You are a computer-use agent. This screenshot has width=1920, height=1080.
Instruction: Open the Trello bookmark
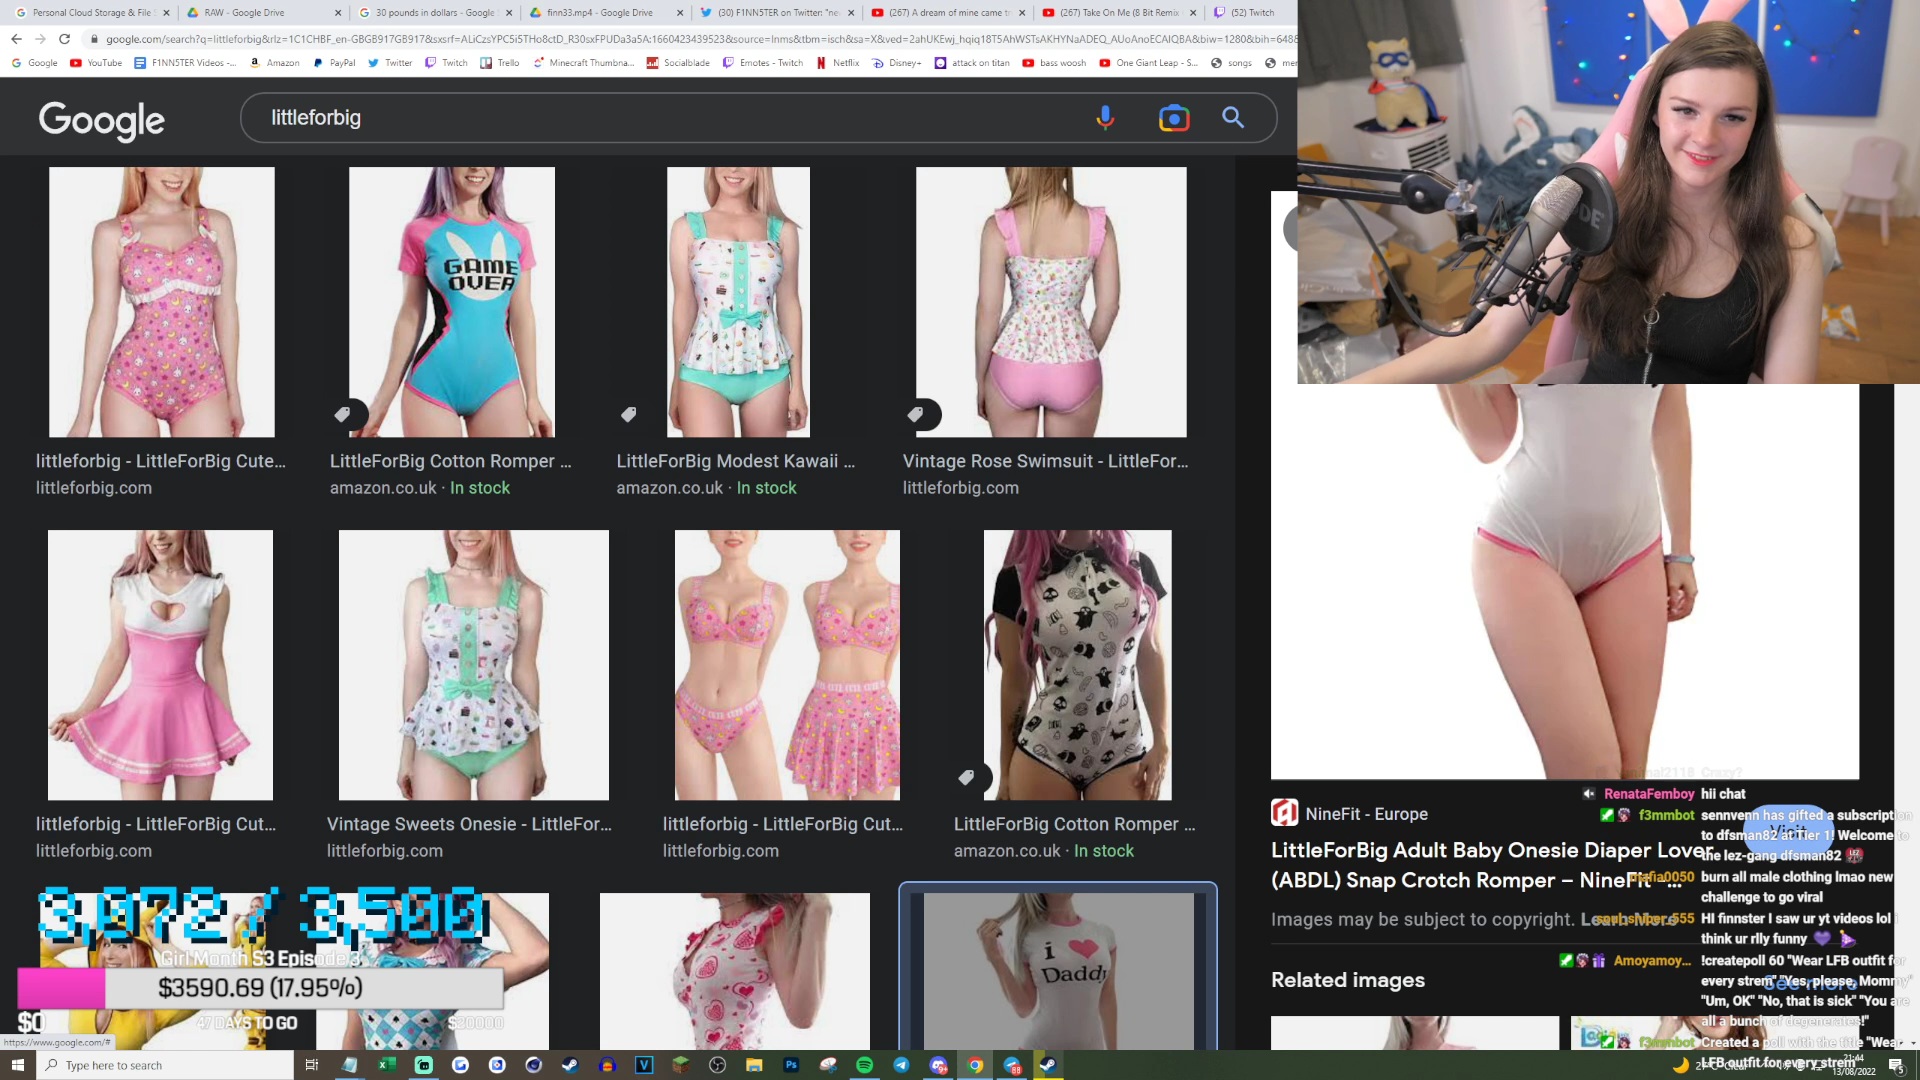[500, 63]
